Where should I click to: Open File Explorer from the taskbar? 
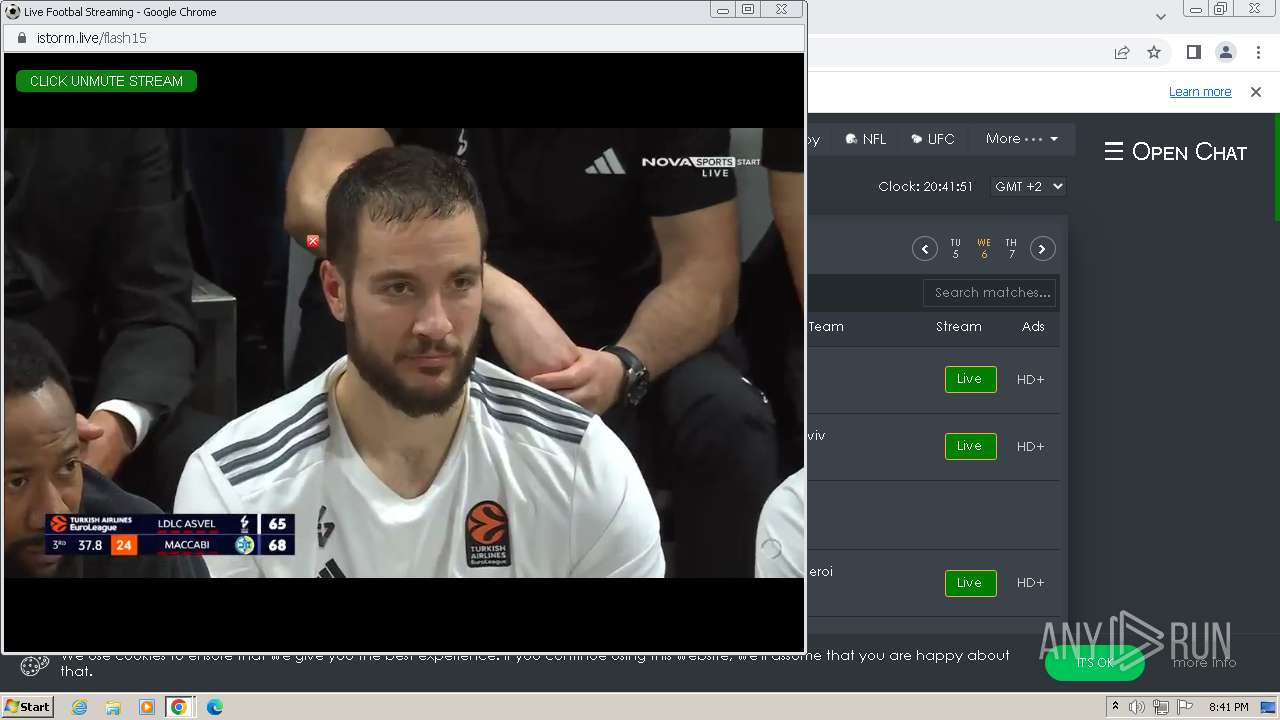tap(113, 707)
